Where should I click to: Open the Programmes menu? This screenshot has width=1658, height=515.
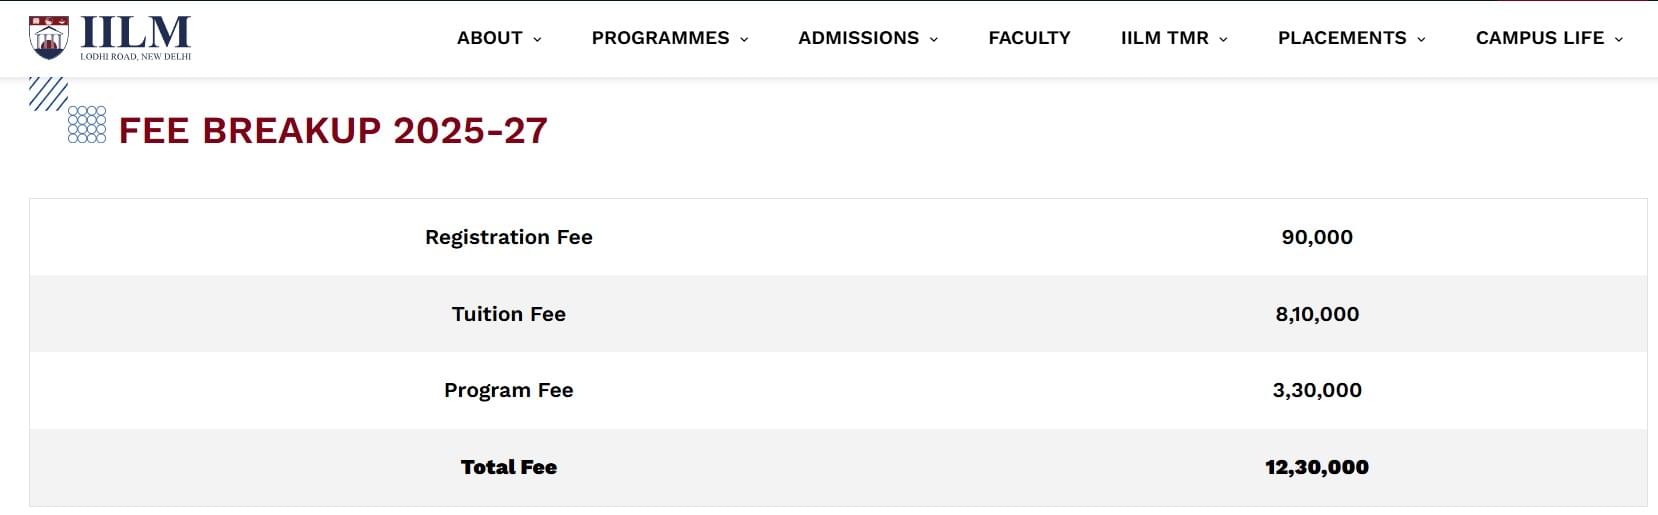[x=660, y=38]
